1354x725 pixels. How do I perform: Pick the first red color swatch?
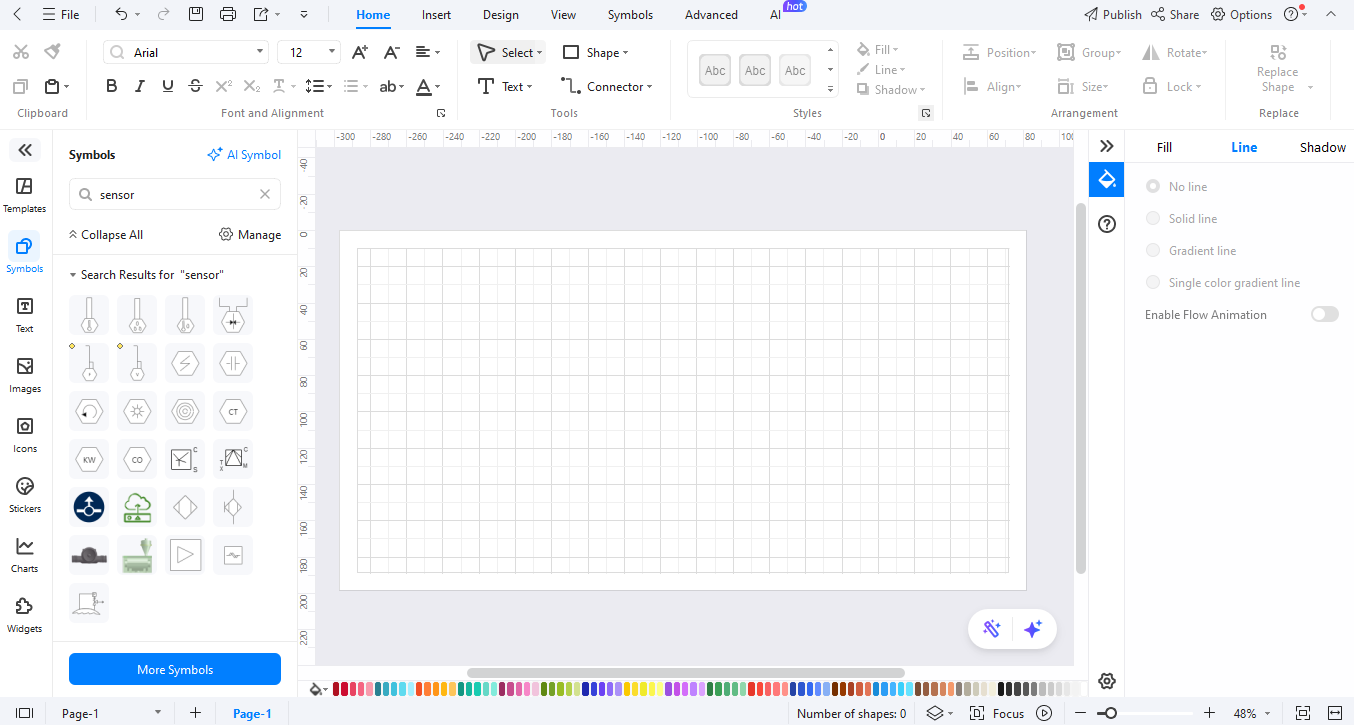point(336,689)
